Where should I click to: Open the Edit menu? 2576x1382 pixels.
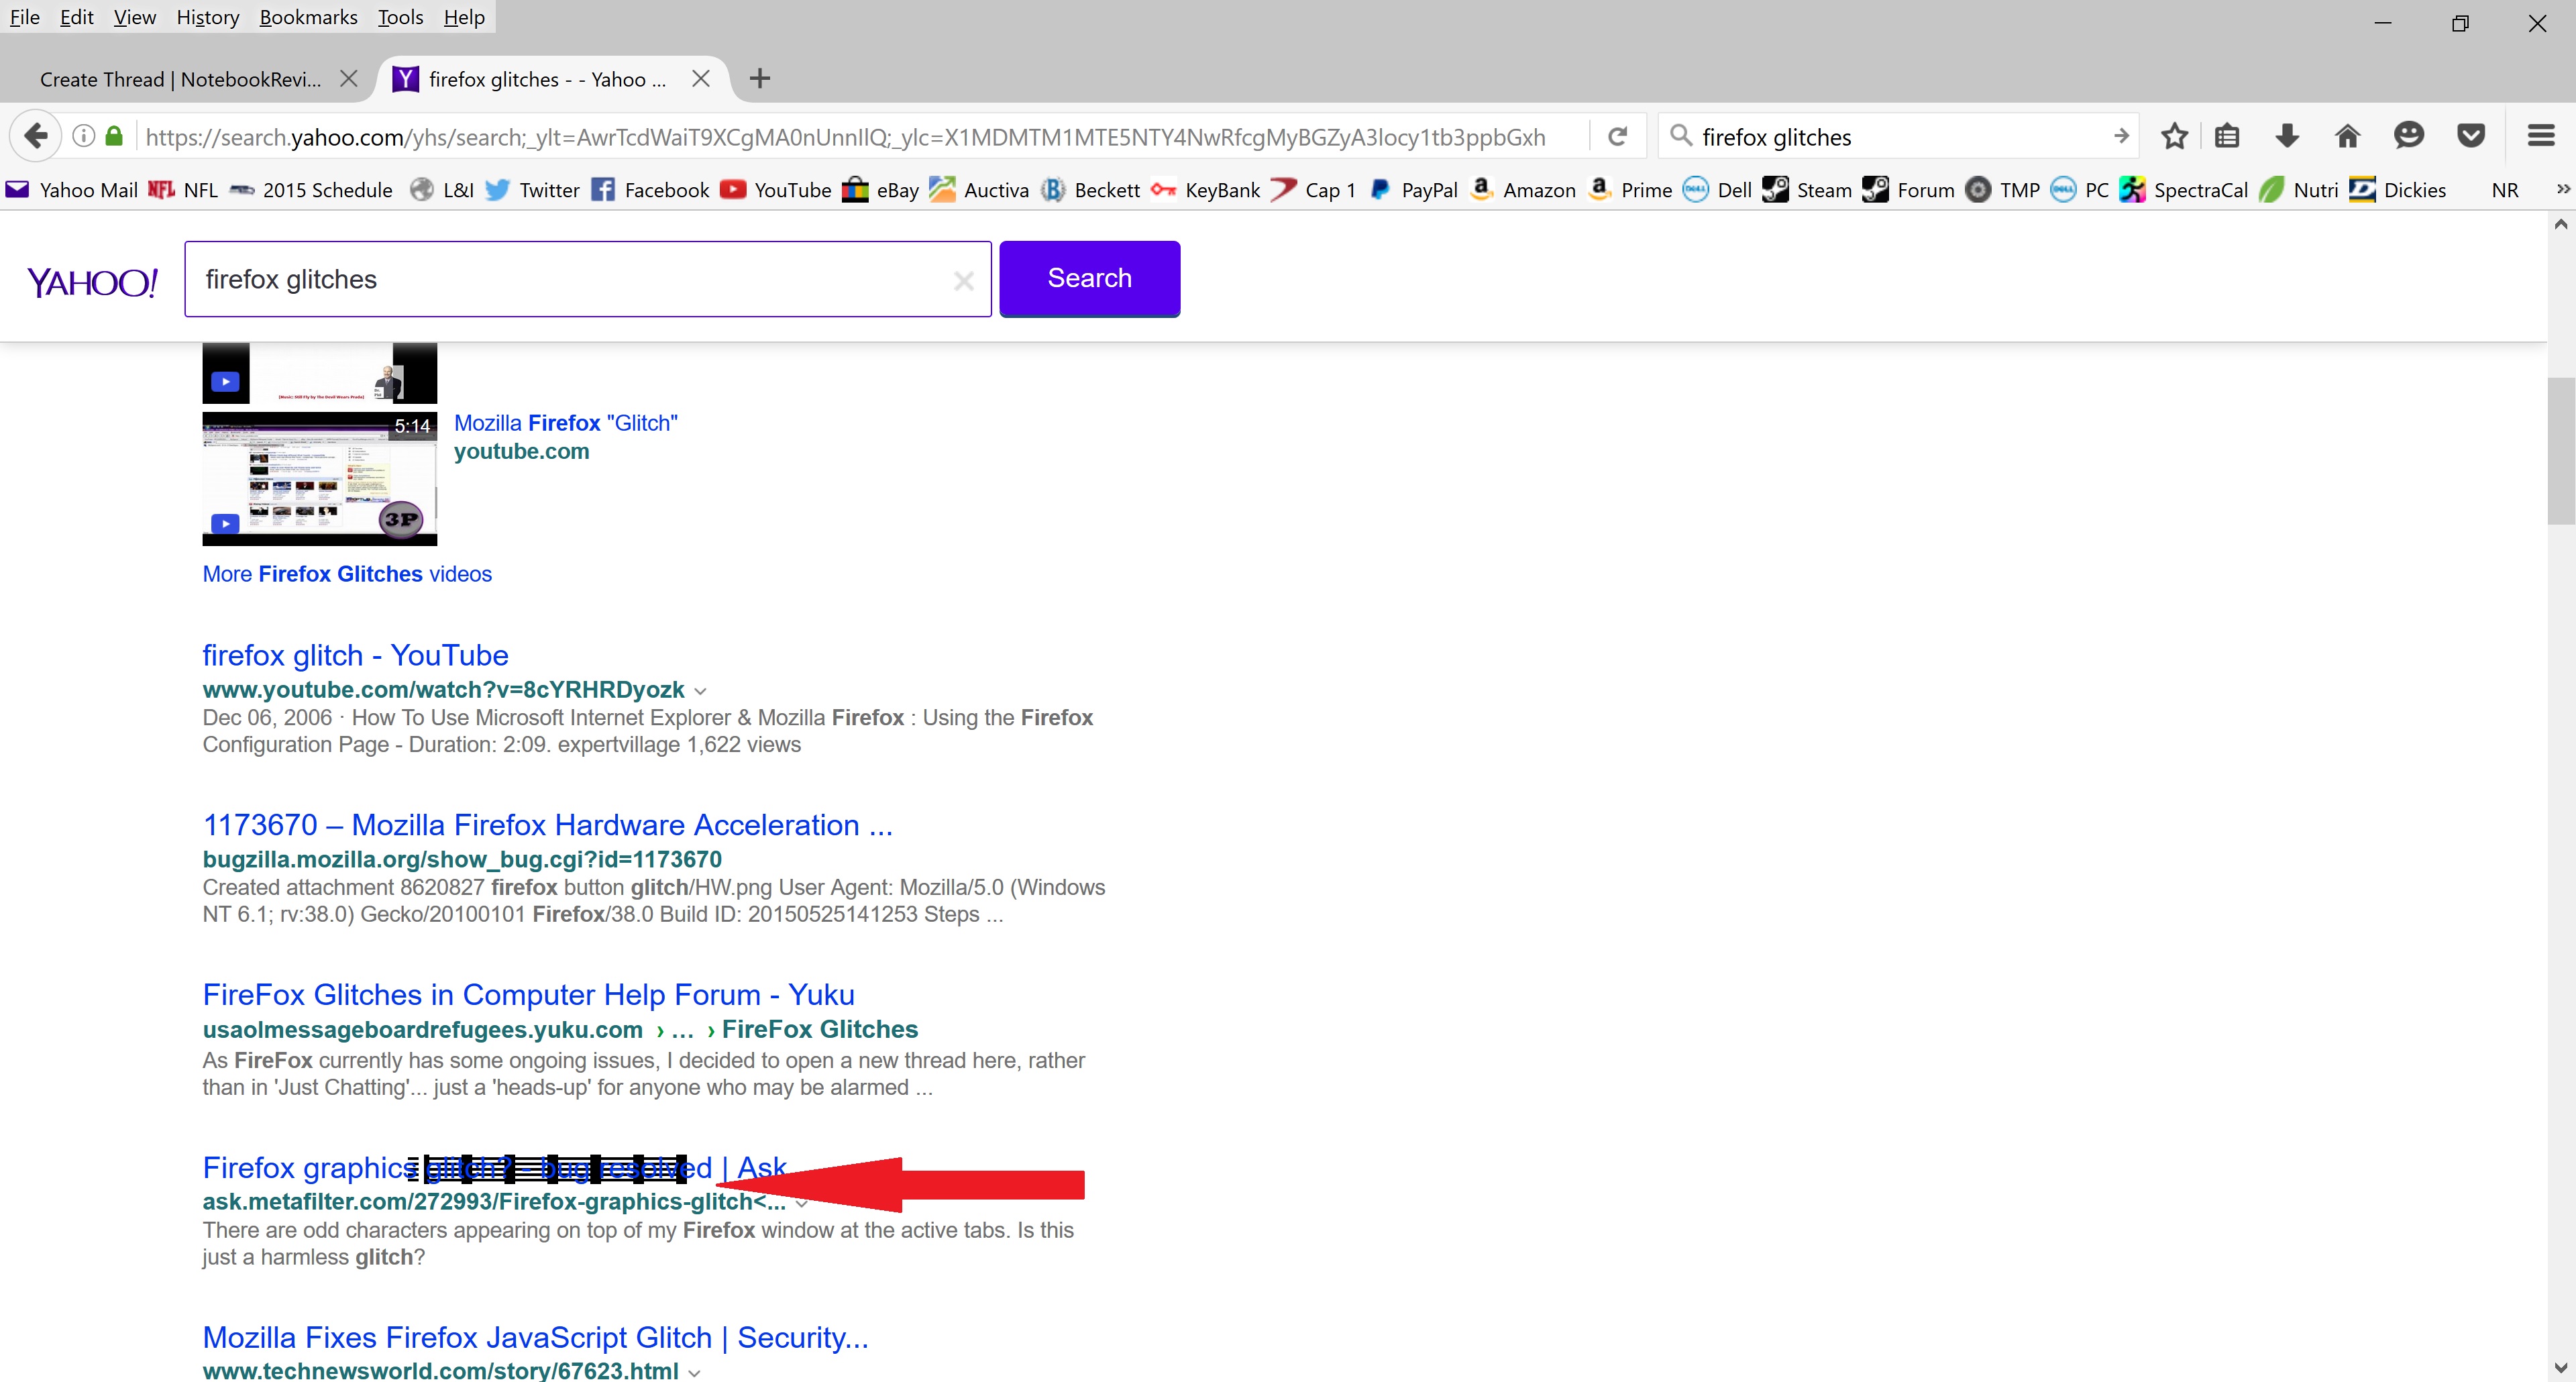coord(76,17)
